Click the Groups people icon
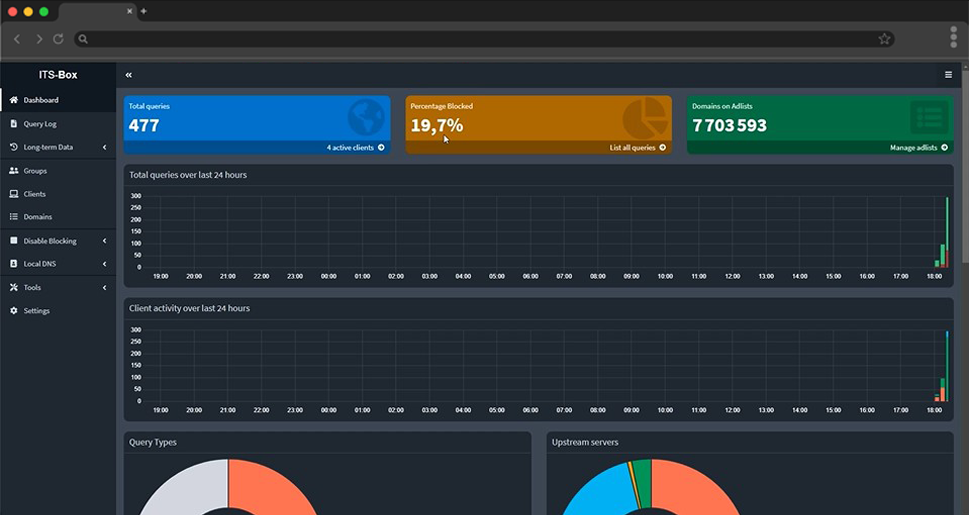 tap(14, 171)
